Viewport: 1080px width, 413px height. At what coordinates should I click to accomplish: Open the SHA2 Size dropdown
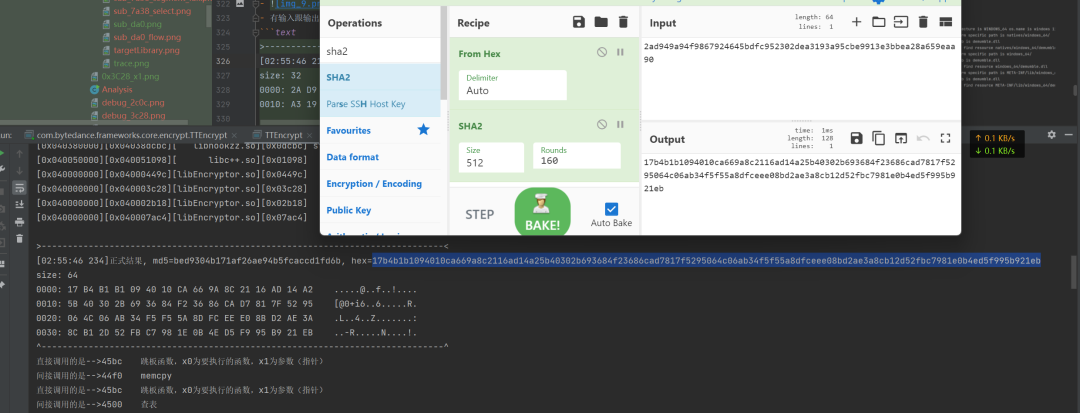coord(491,157)
